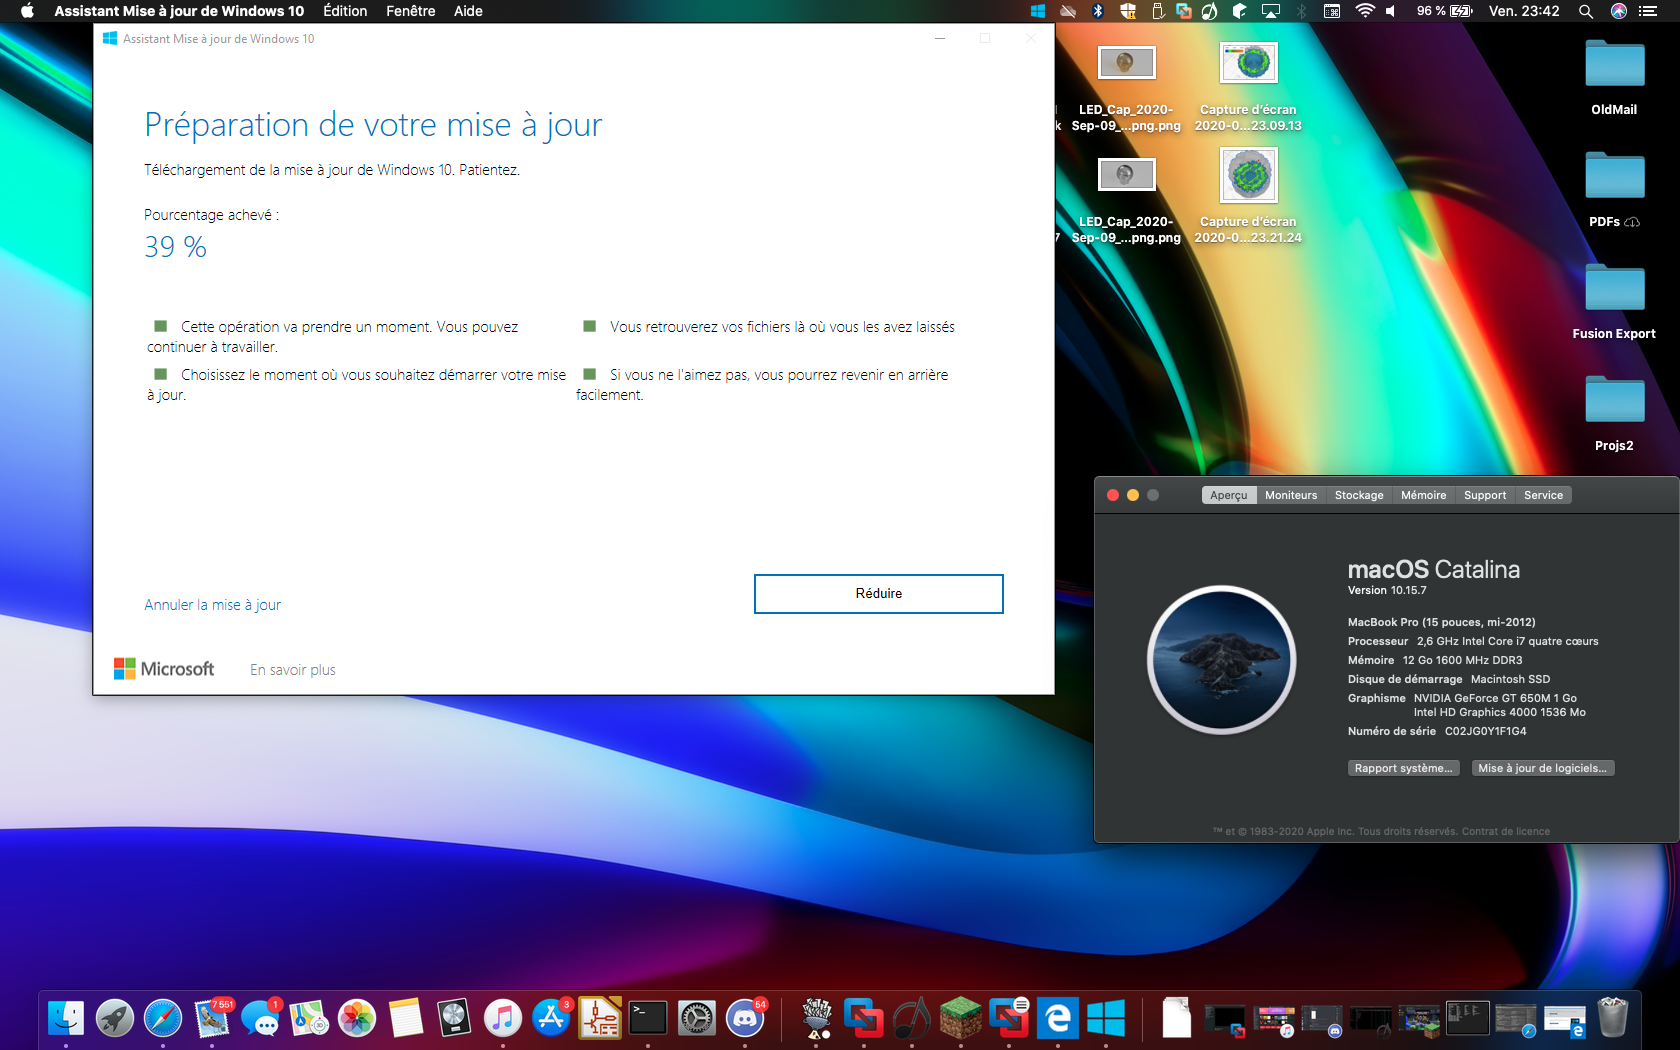Open Terminal in the dock
The height and width of the screenshot is (1050, 1680).
click(648, 1019)
